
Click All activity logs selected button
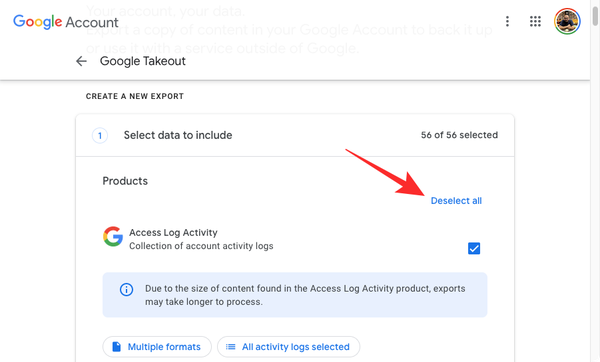click(x=289, y=347)
